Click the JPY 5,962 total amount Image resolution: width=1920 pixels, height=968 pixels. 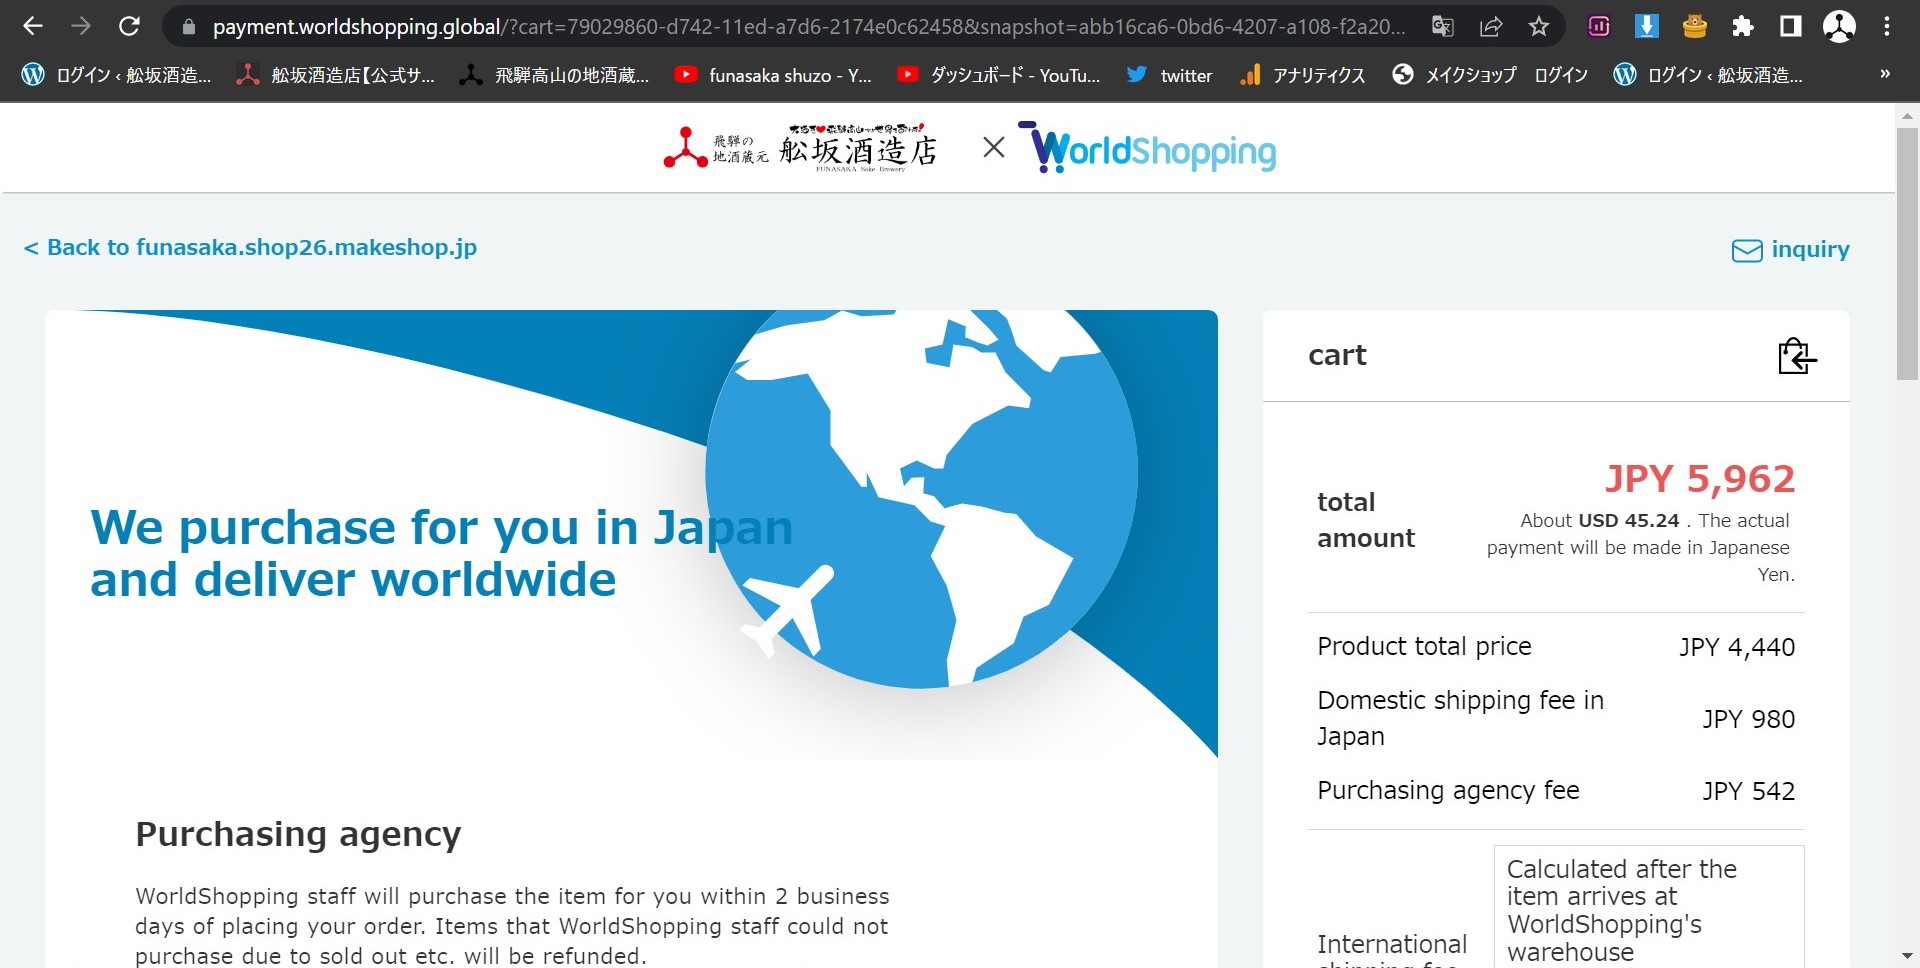(1700, 479)
